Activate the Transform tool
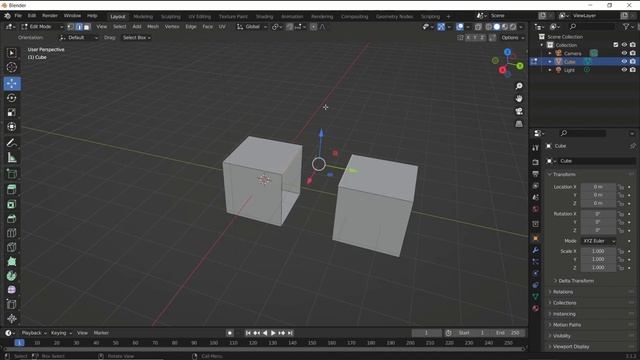 11,127
